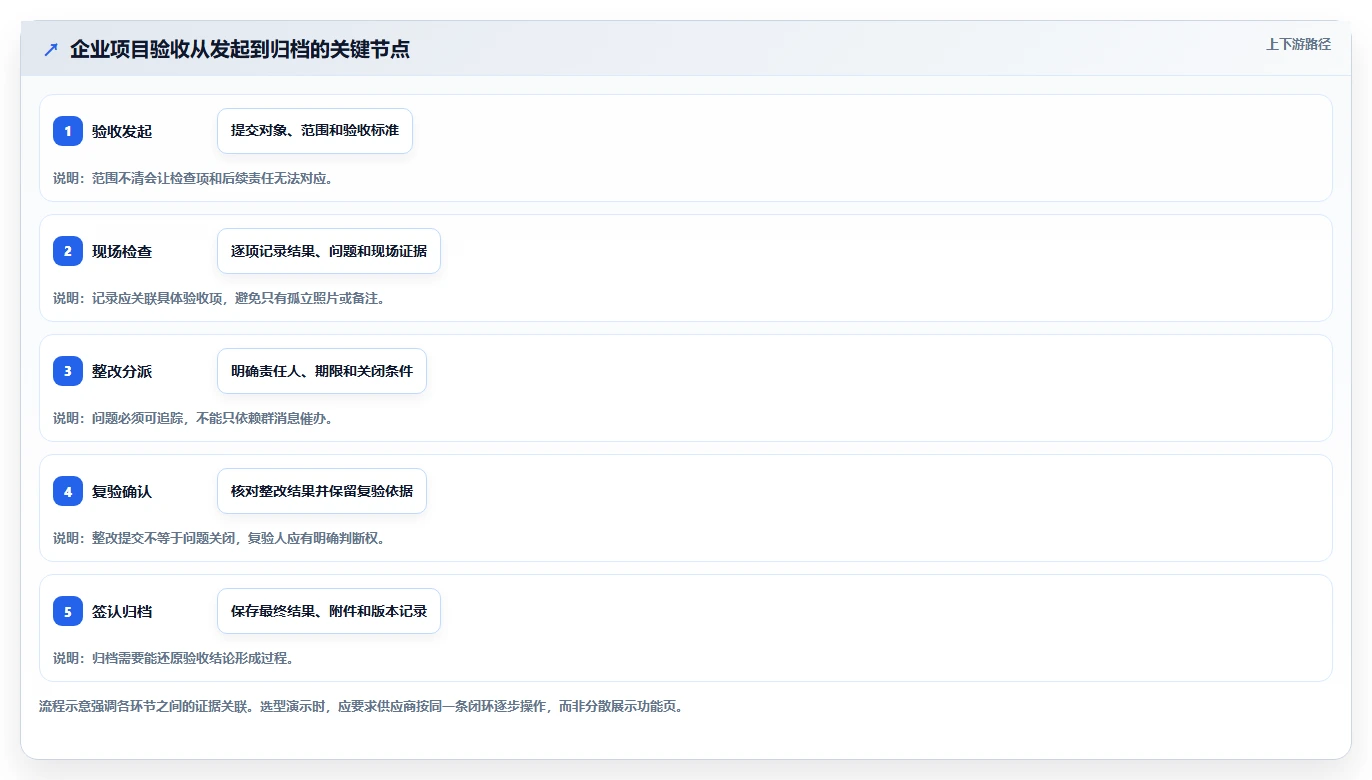
Task: Click the 逐项记录结果、问题和现场证据 chip
Action: click(x=329, y=251)
